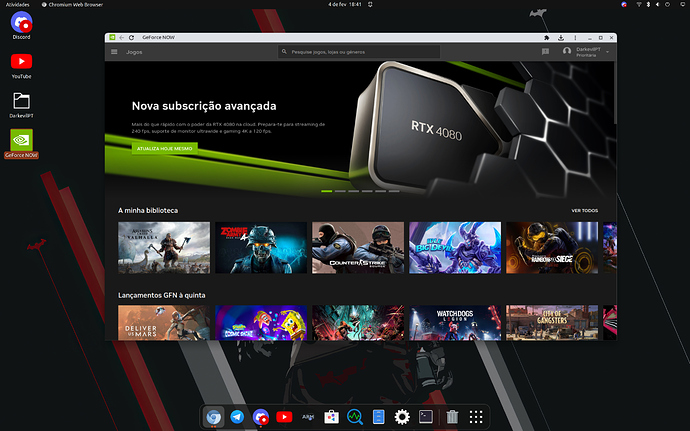Click the ATUALIZA HOJE MESMO button

[165, 148]
